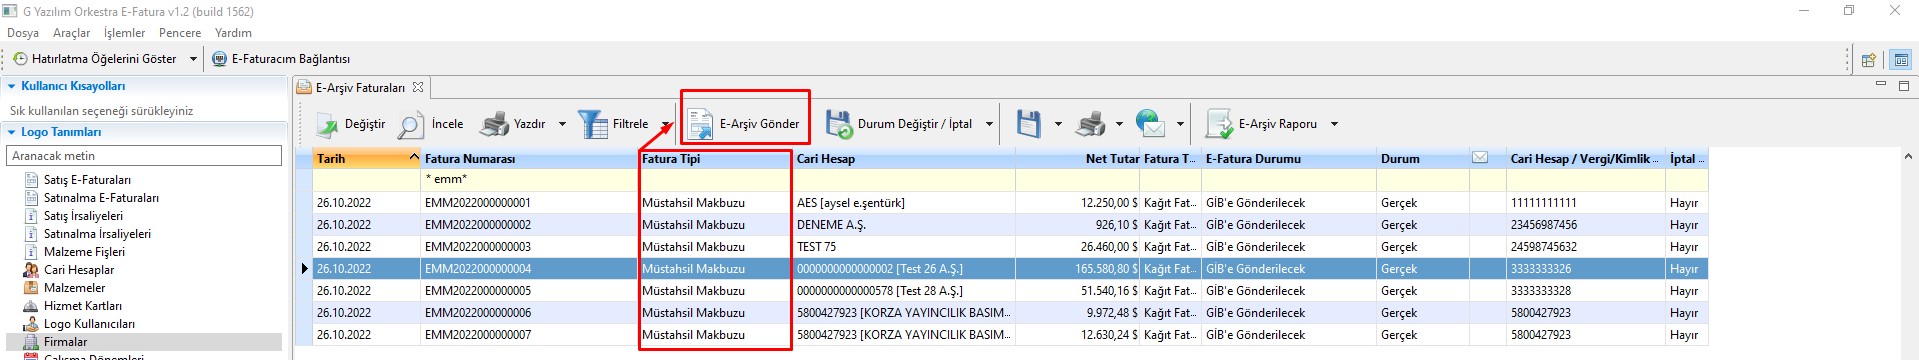
Task: Open dropdown arrow next to Filtrele
Action: pos(666,125)
